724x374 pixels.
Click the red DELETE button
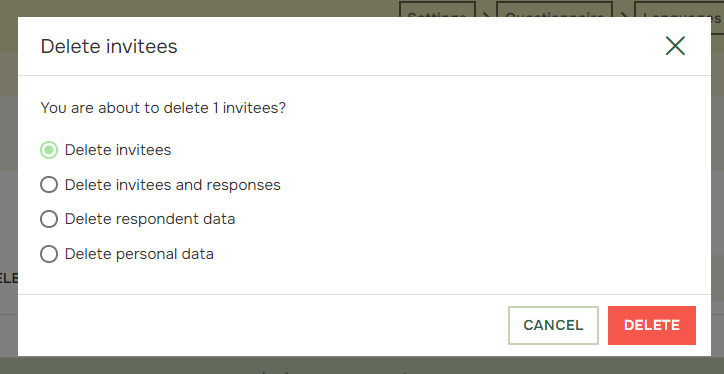pos(652,325)
